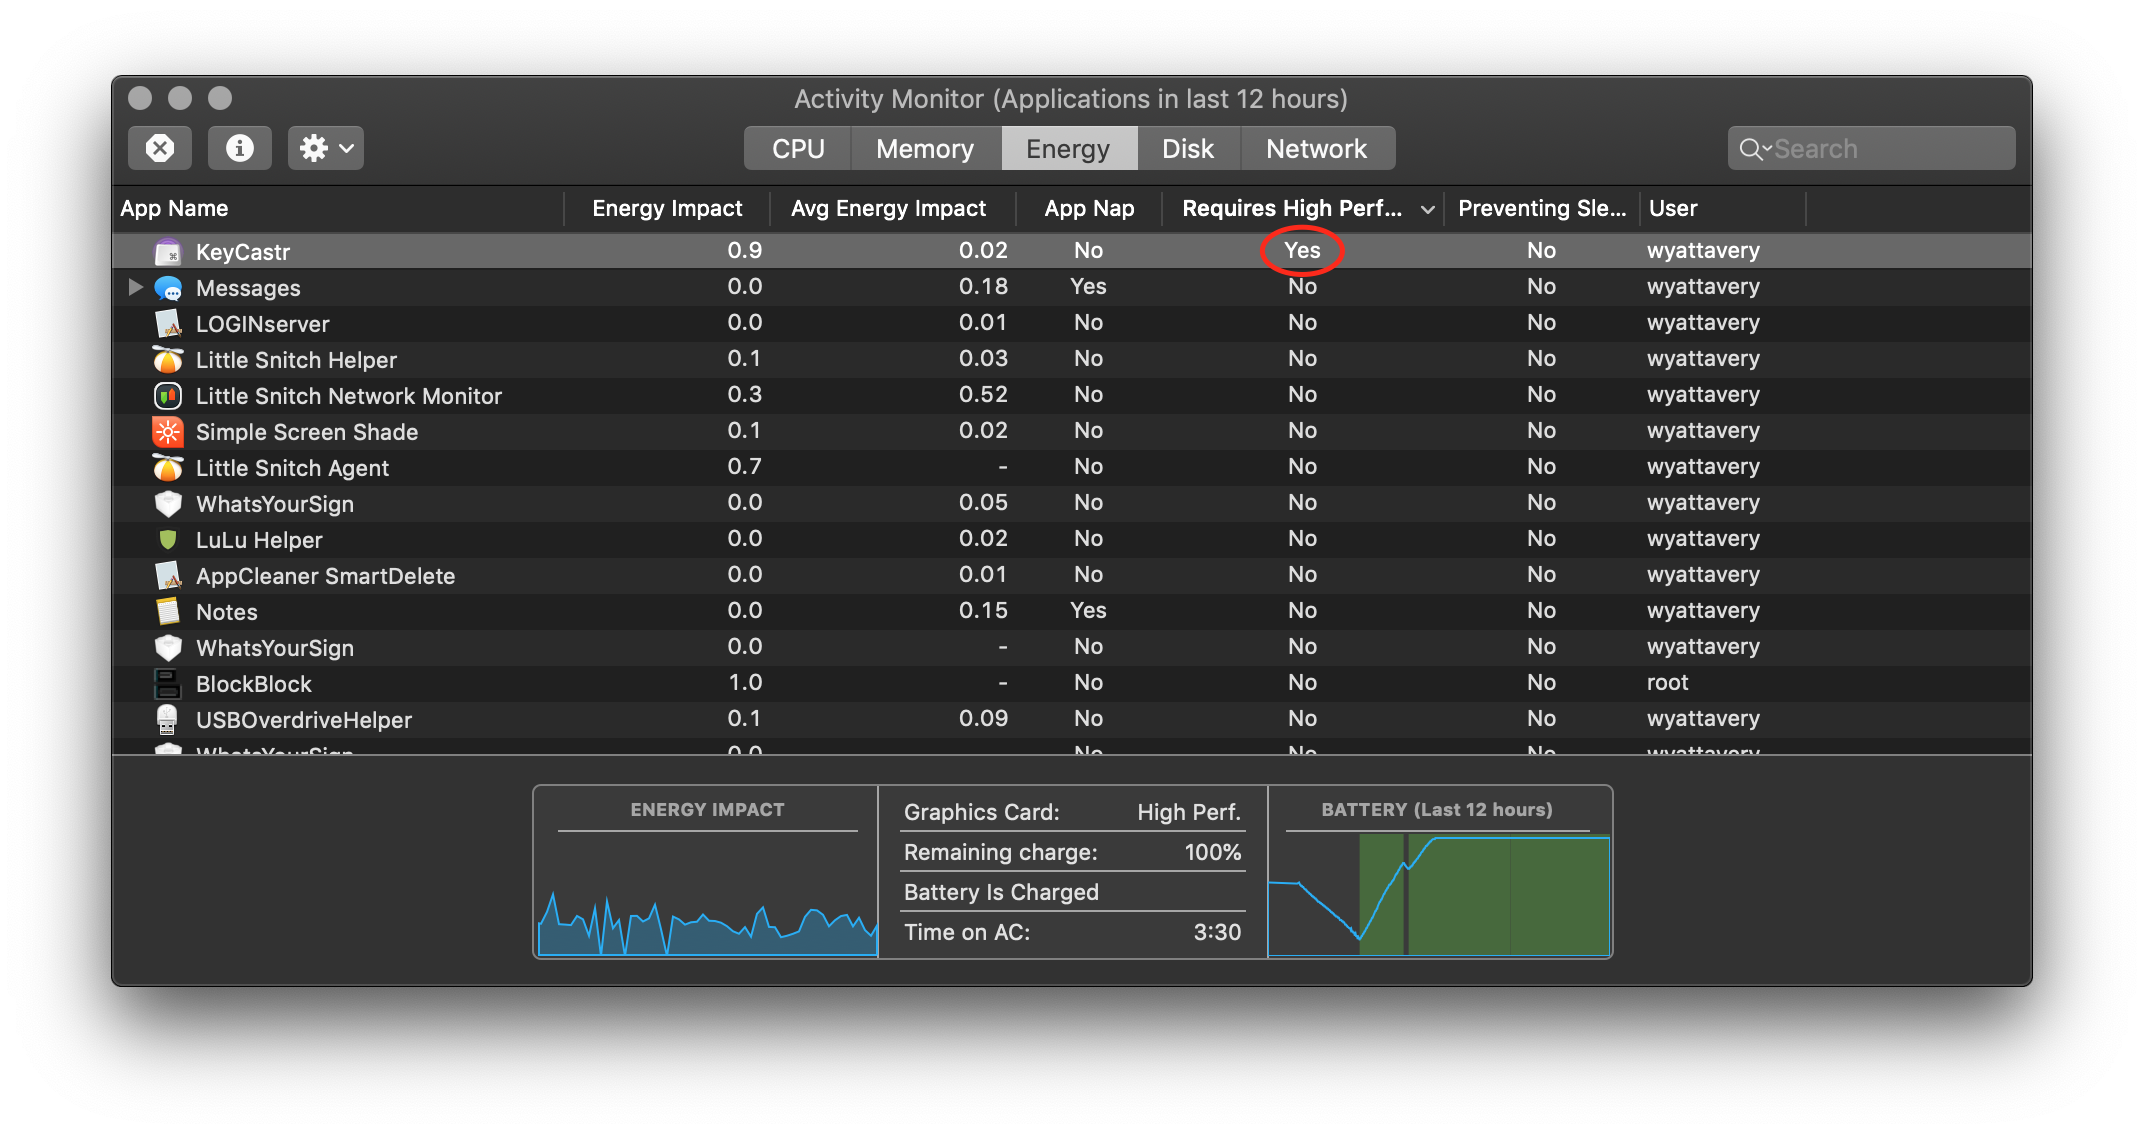
Task: Click the USBOverdriveHelper icon
Action: pos(168,720)
